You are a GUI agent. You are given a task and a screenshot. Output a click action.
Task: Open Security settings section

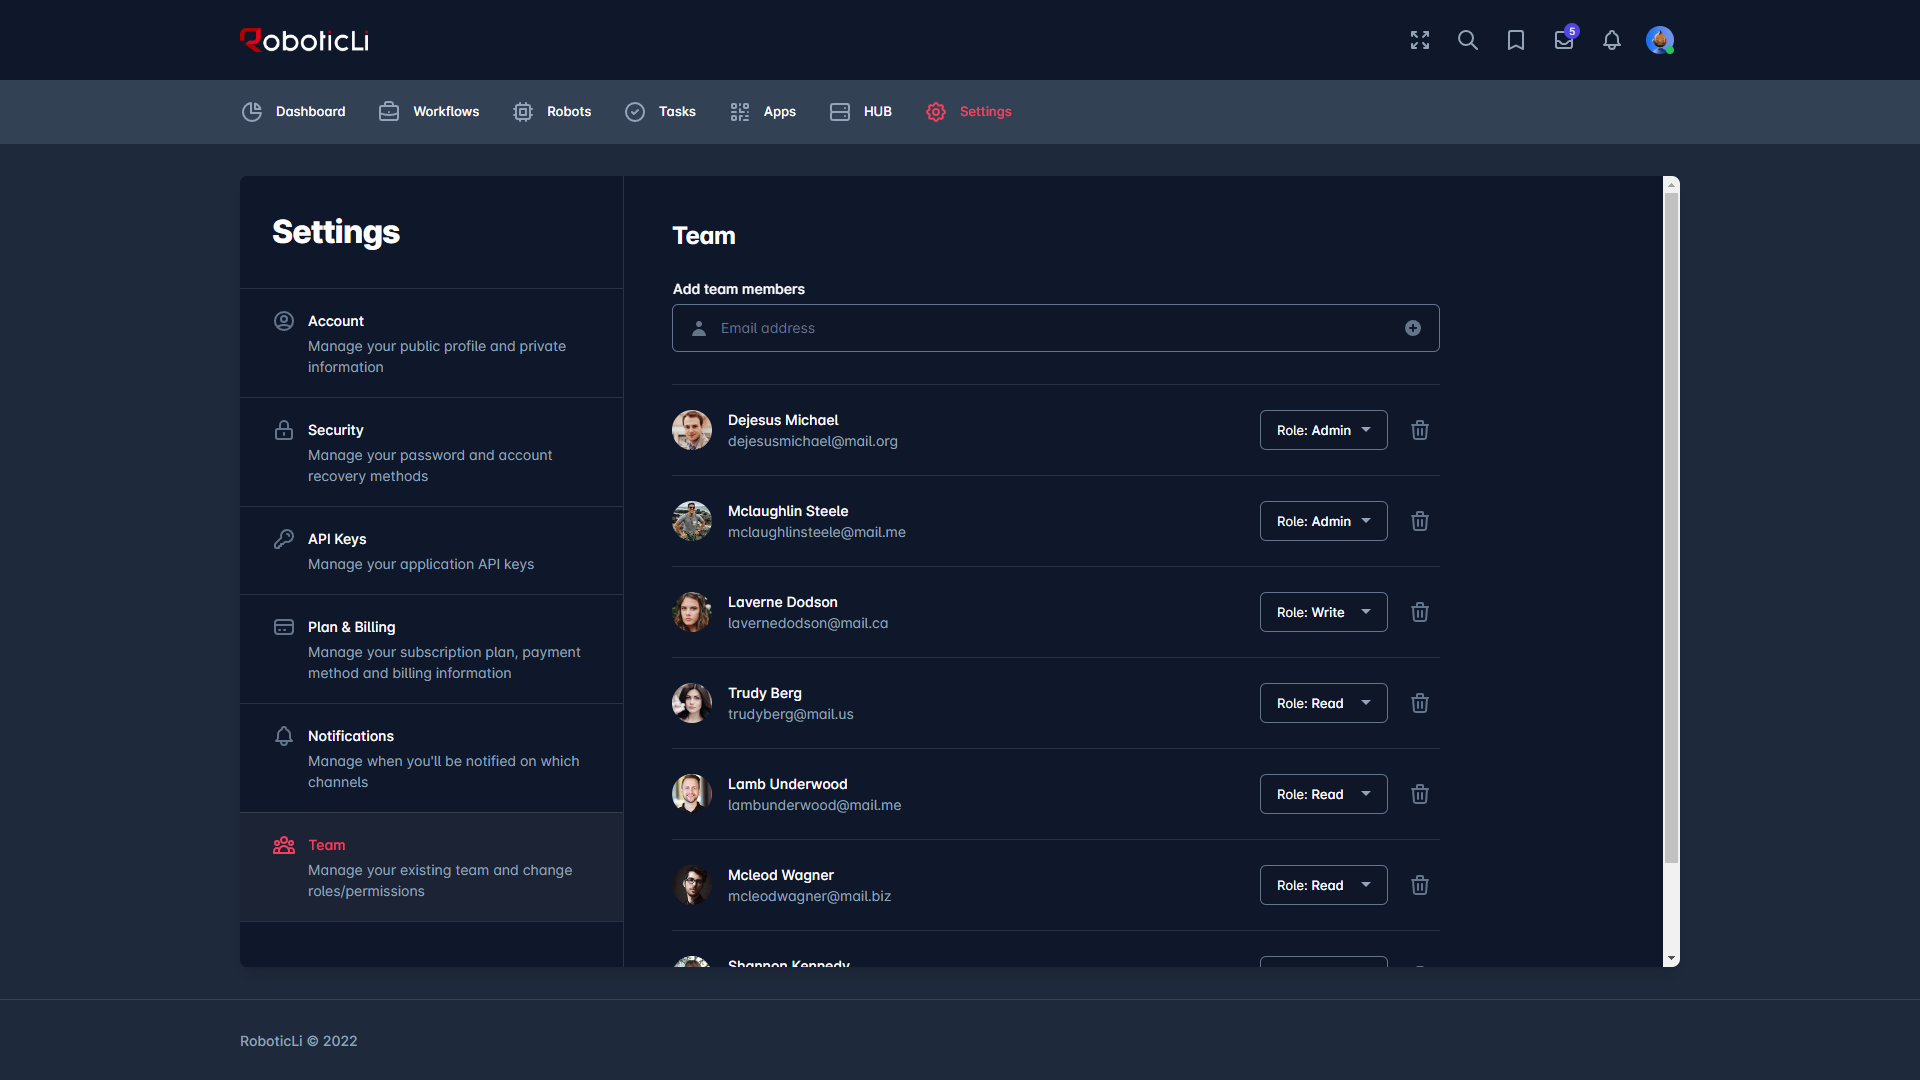click(432, 452)
